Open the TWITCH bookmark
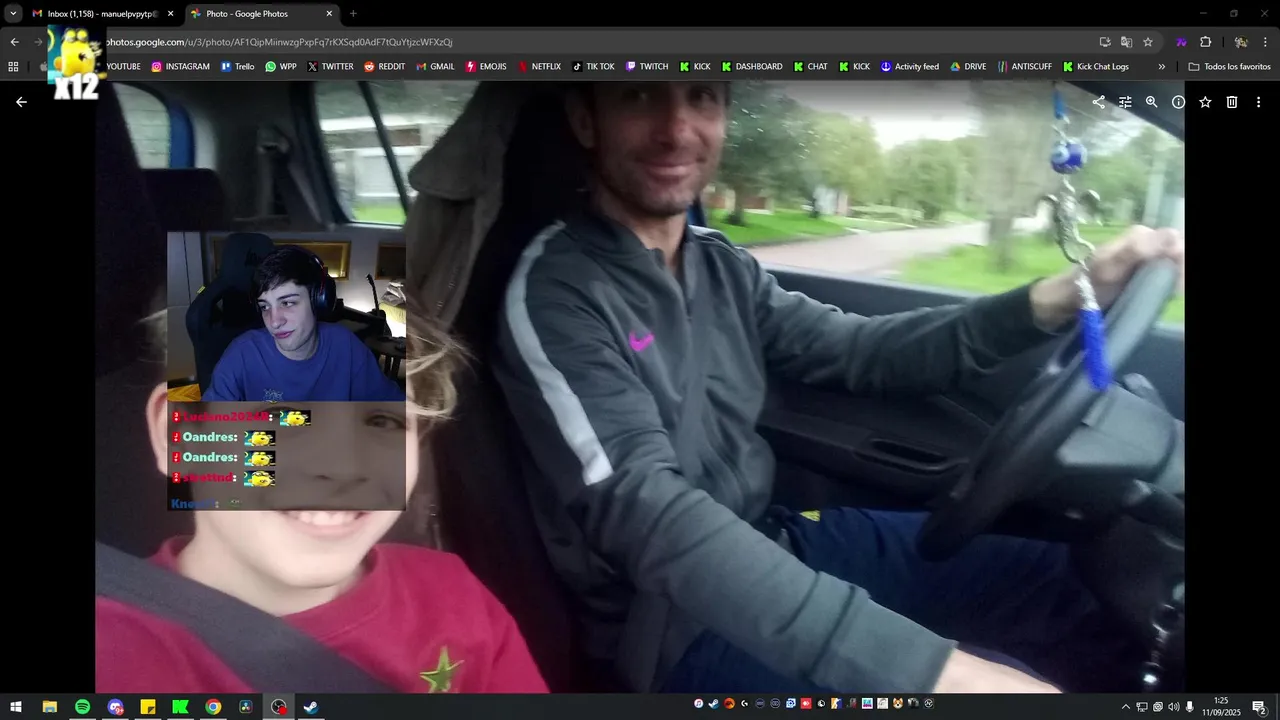 click(x=647, y=67)
